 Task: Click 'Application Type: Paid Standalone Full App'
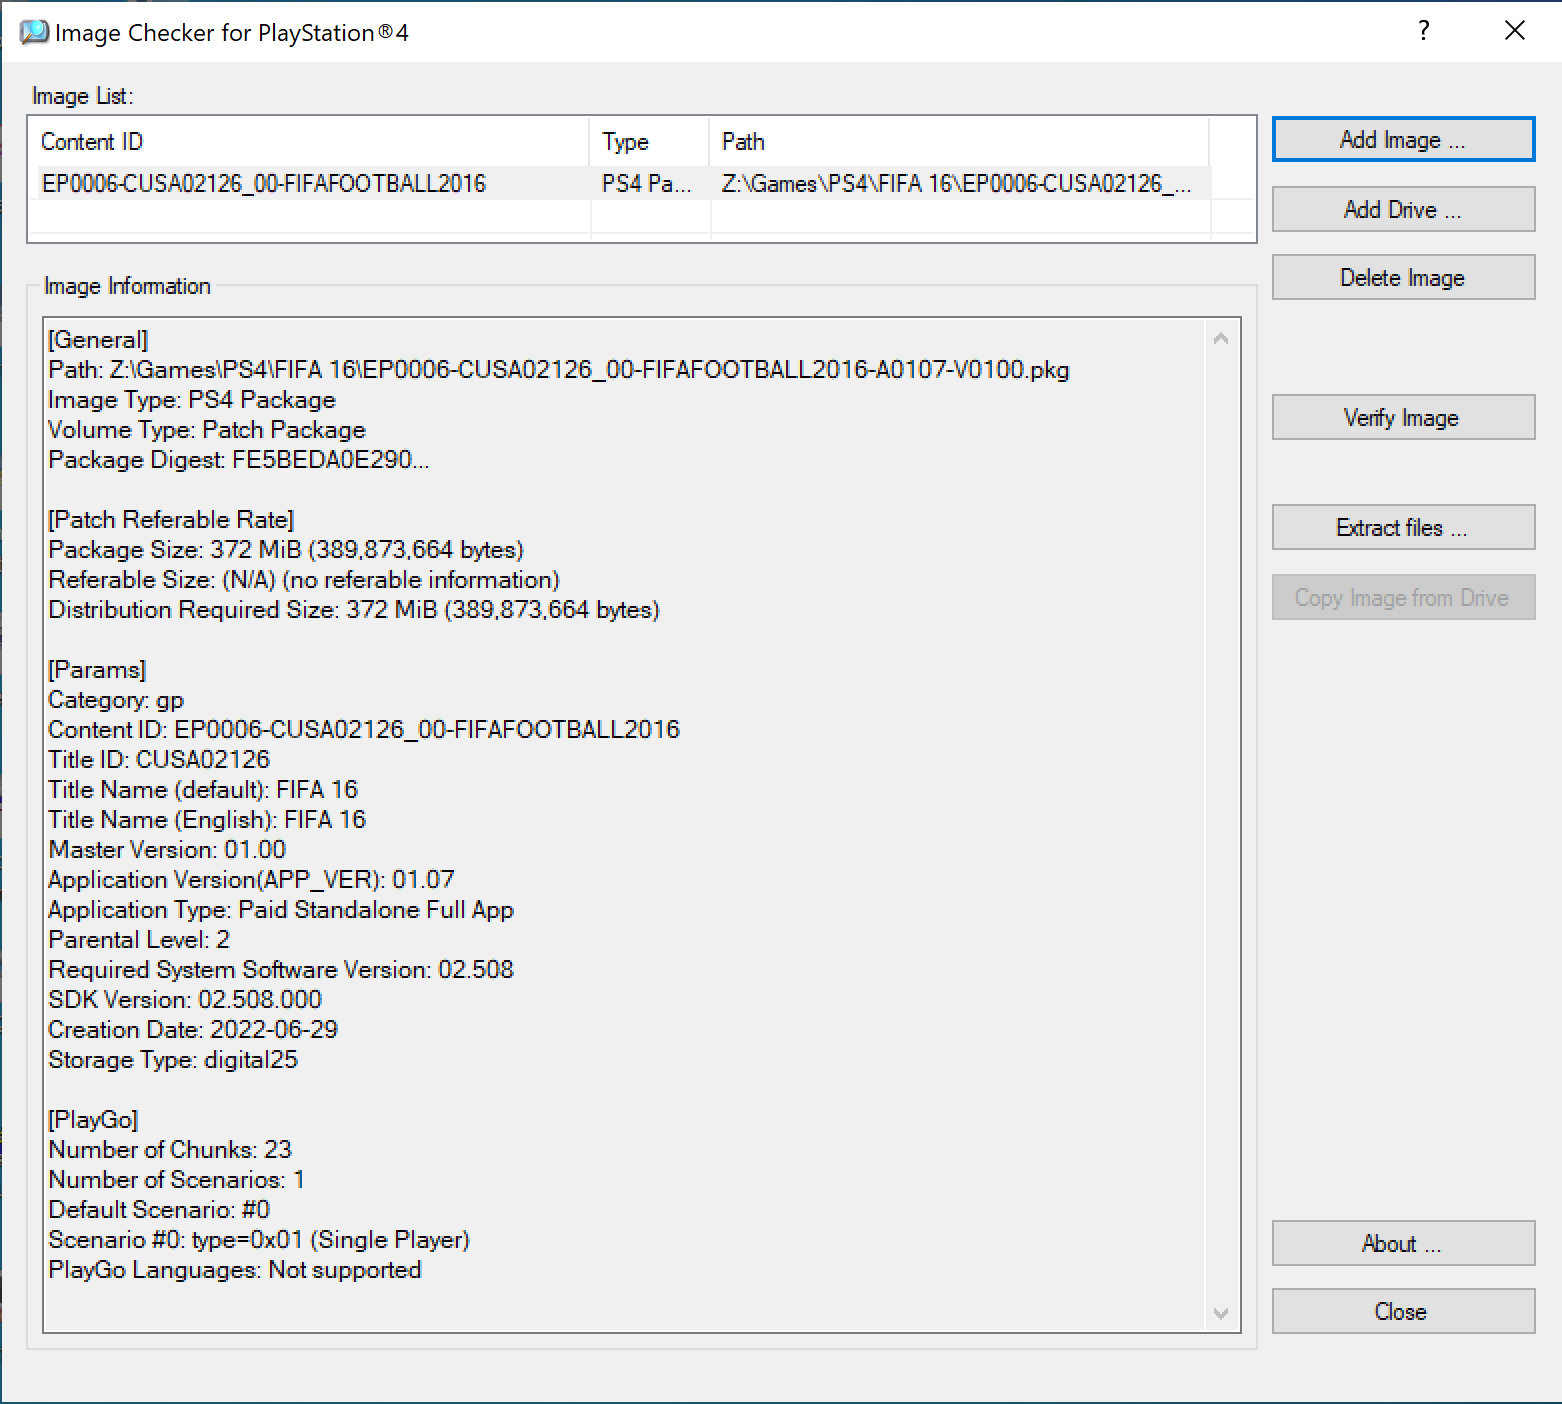(x=281, y=910)
